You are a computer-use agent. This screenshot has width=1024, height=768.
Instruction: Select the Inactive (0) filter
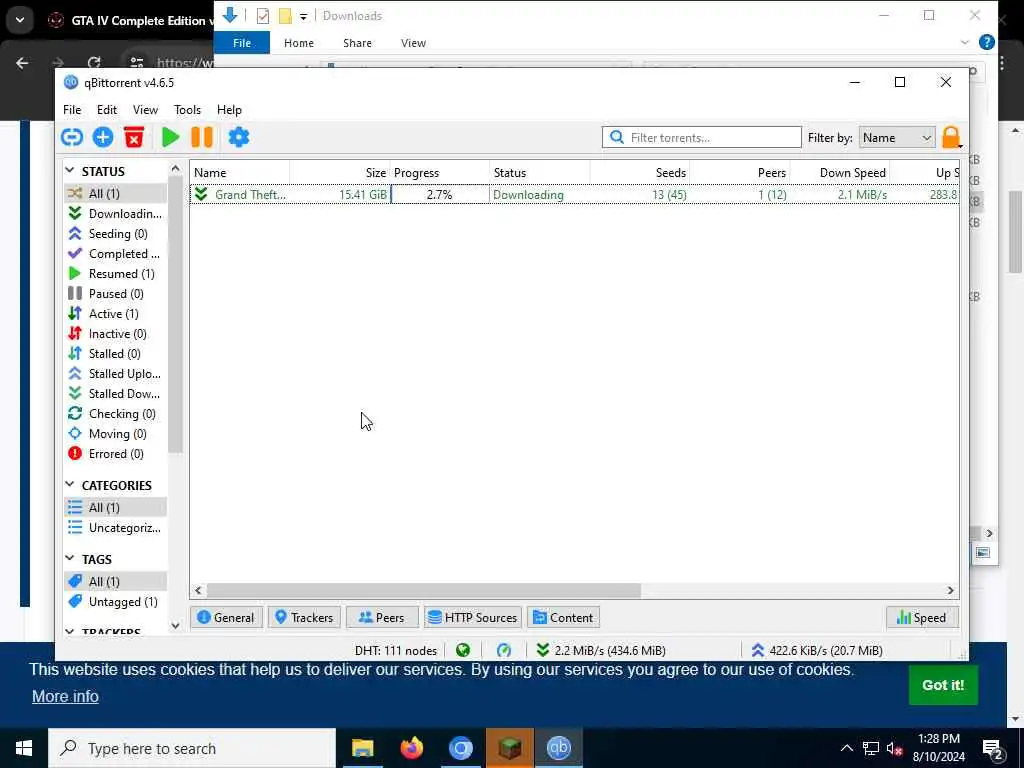(x=116, y=334)
